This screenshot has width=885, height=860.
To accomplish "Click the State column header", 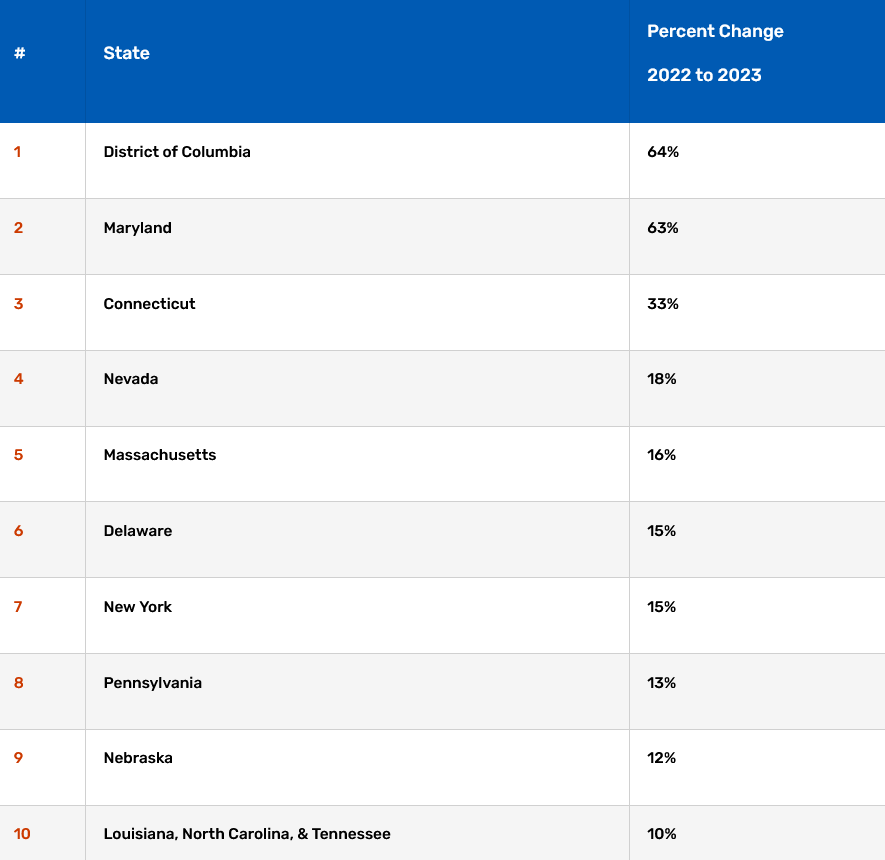I will coord(127,53).
